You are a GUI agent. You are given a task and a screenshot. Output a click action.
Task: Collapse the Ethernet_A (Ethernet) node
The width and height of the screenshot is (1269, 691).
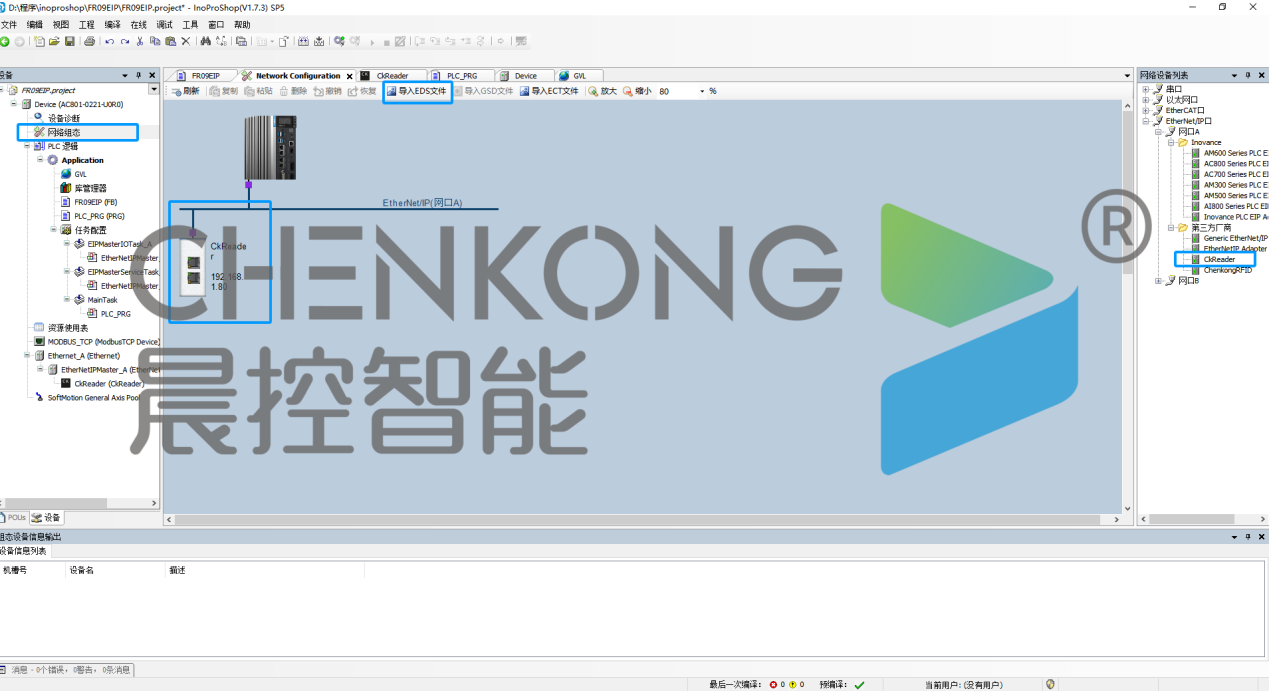(x=27, y=355)
